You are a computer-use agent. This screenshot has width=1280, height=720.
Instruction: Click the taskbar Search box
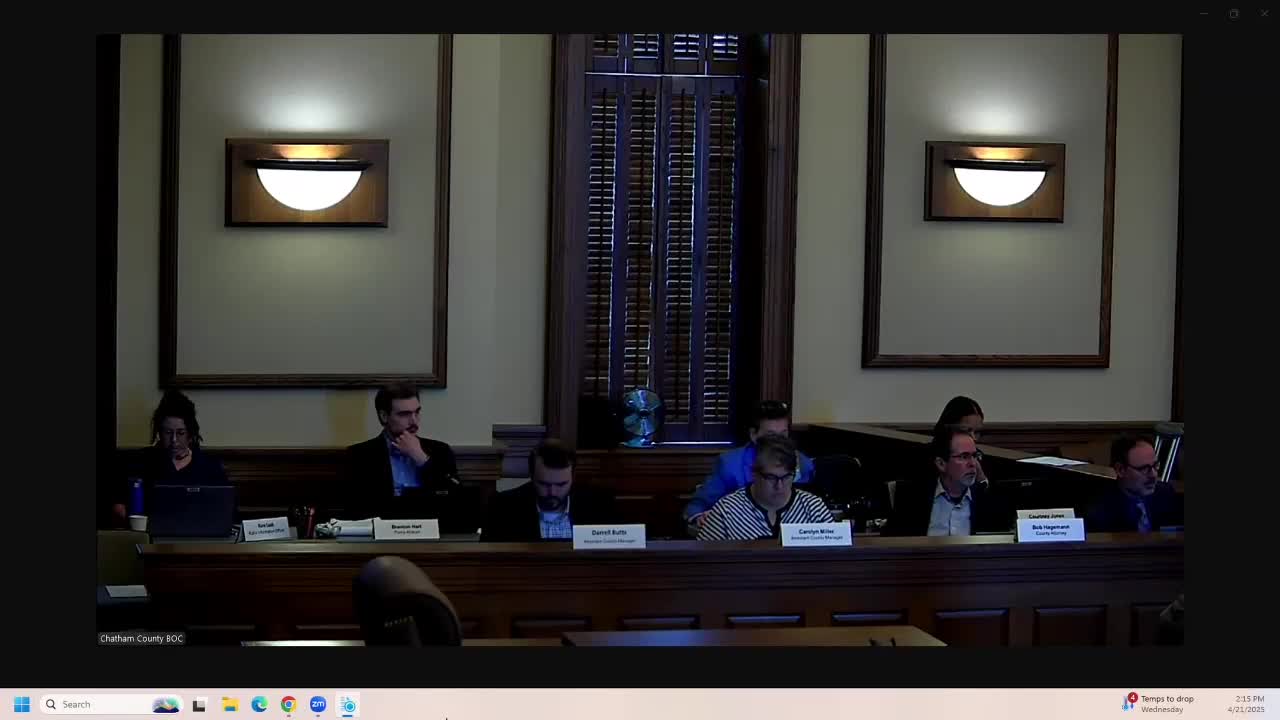tap(100, 704)
